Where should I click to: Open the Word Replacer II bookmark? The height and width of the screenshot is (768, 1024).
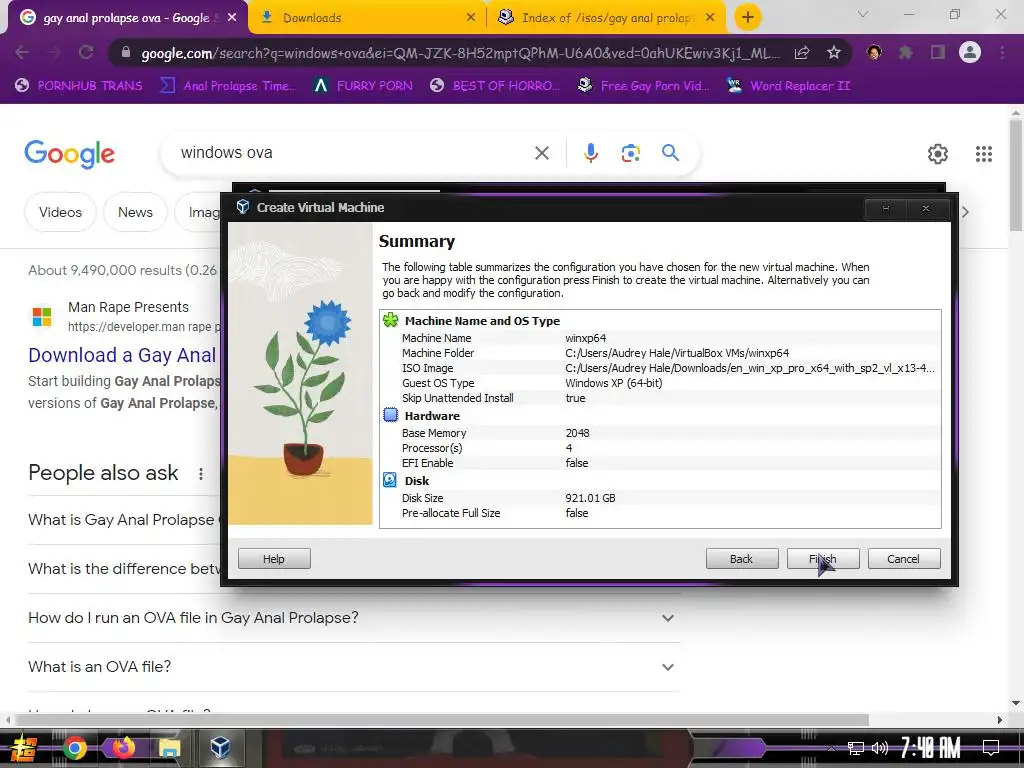(789, 86)
